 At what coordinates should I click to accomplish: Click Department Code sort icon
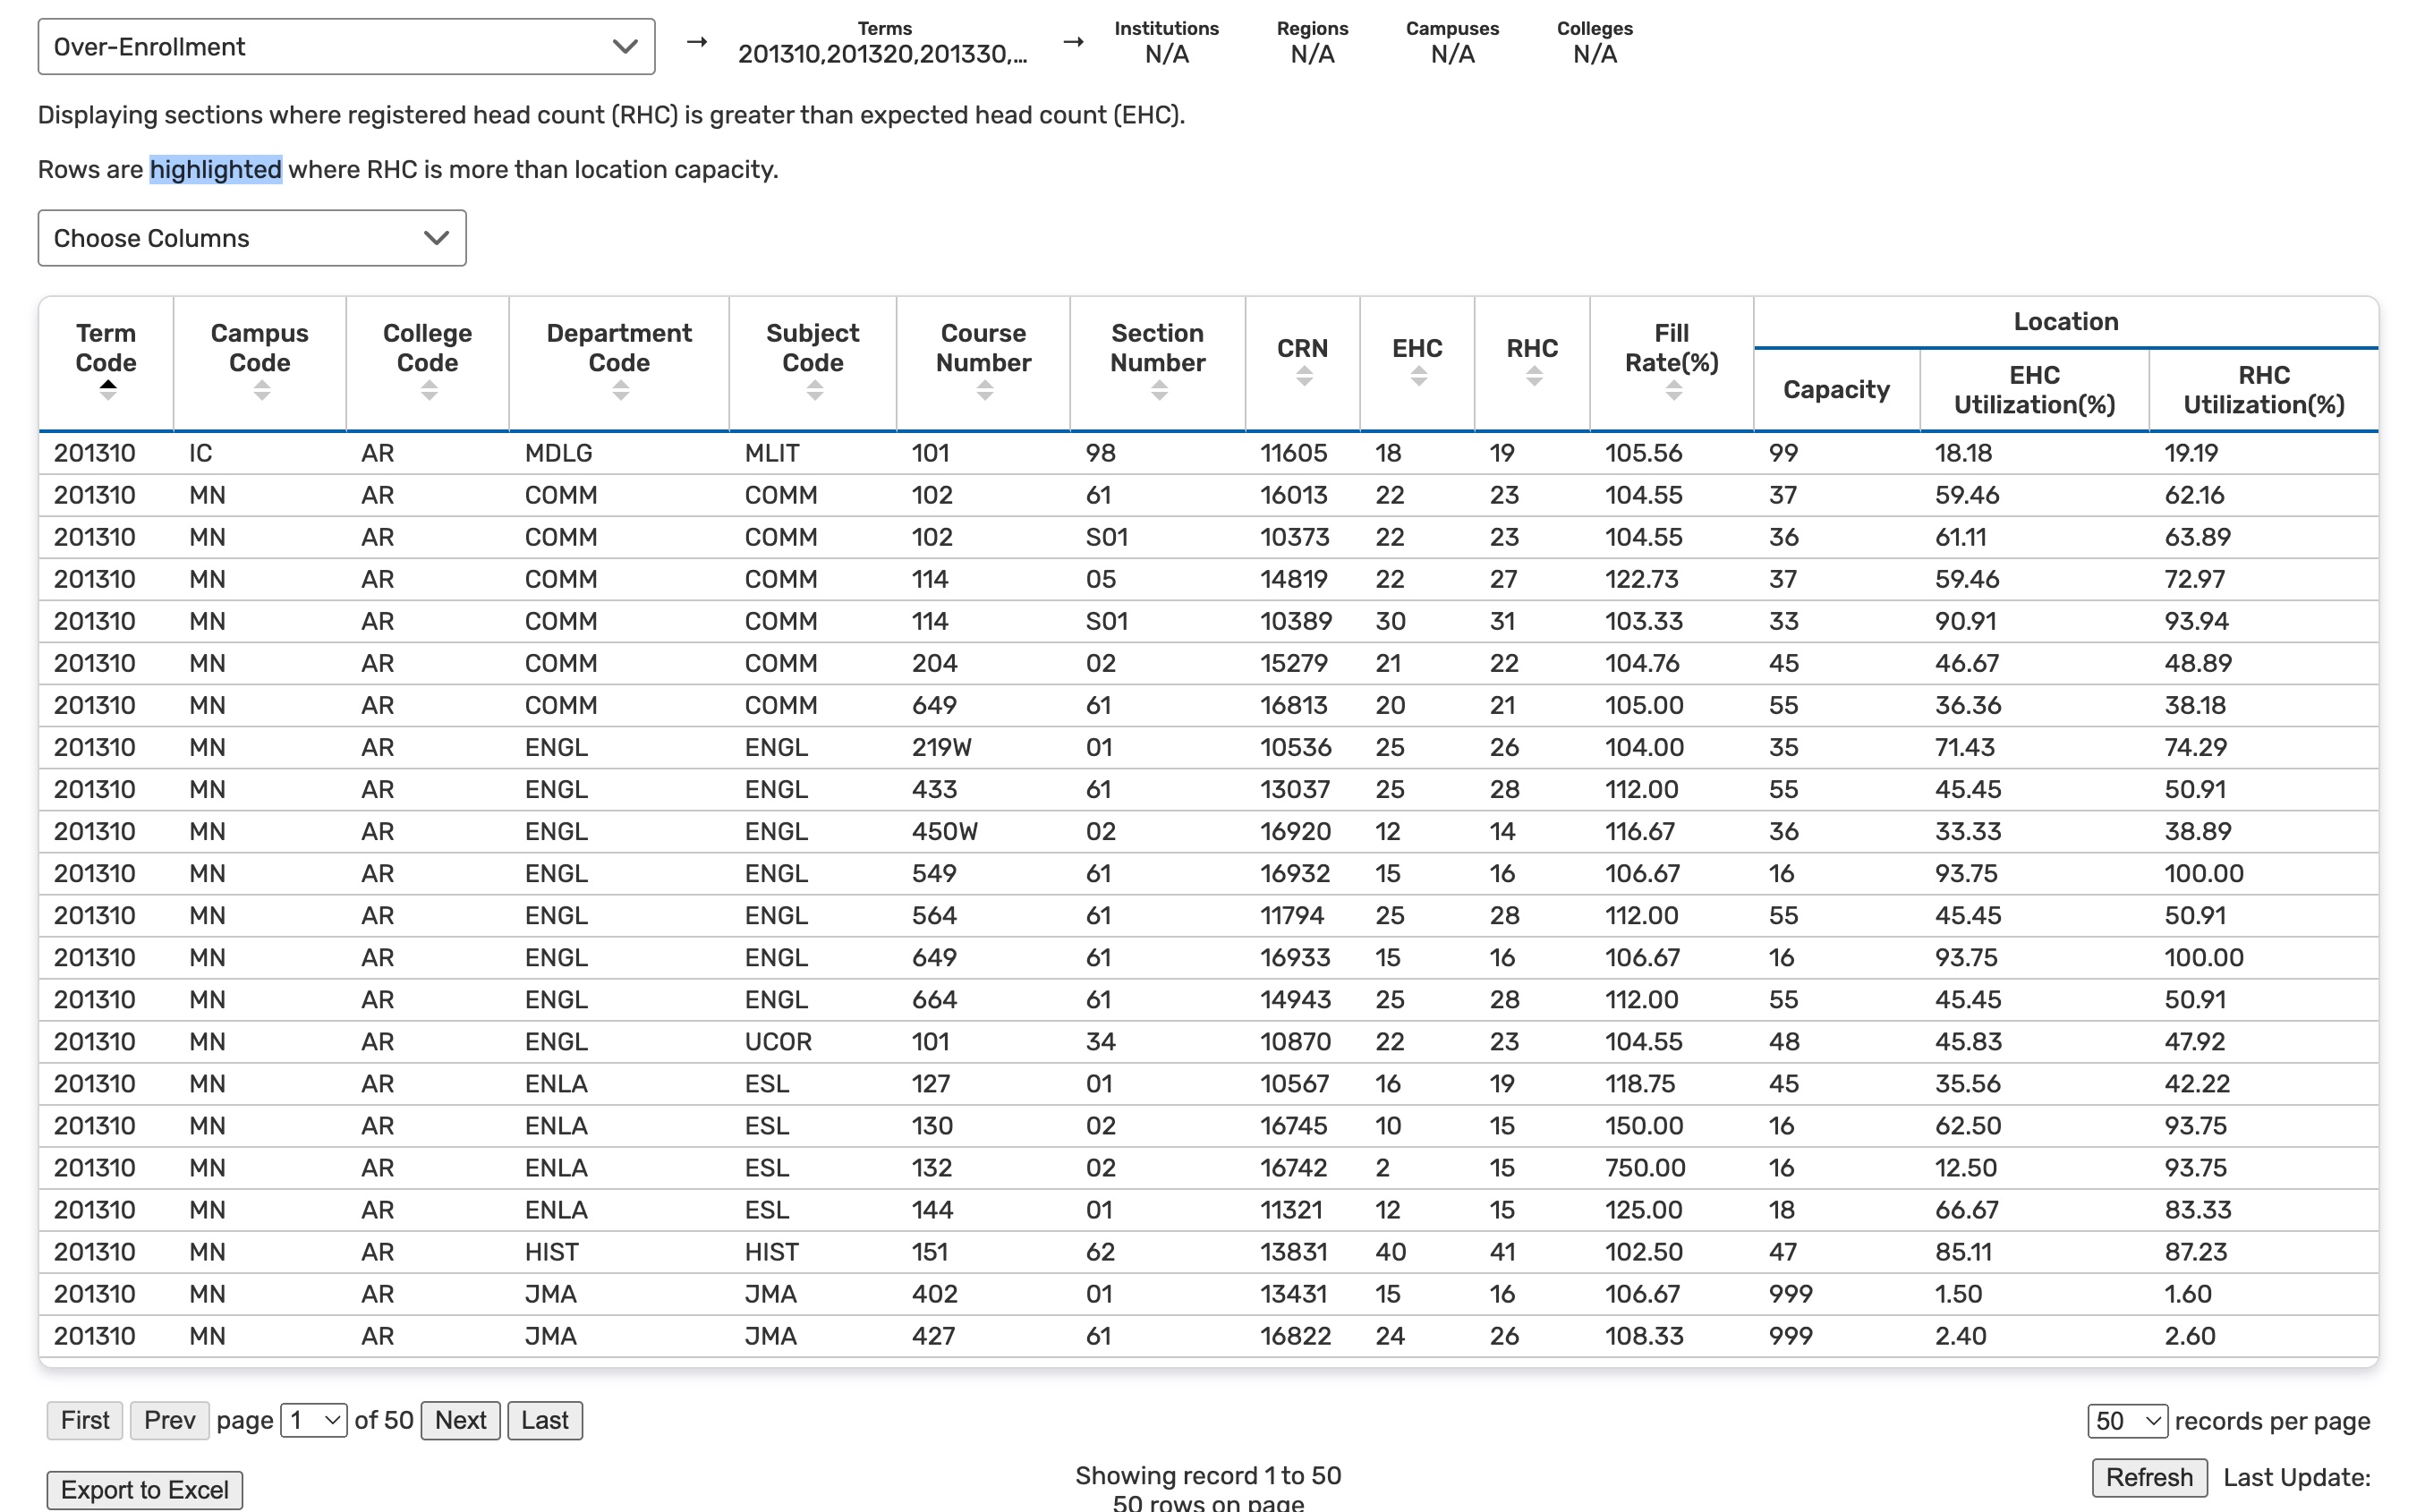pos(620,391)
